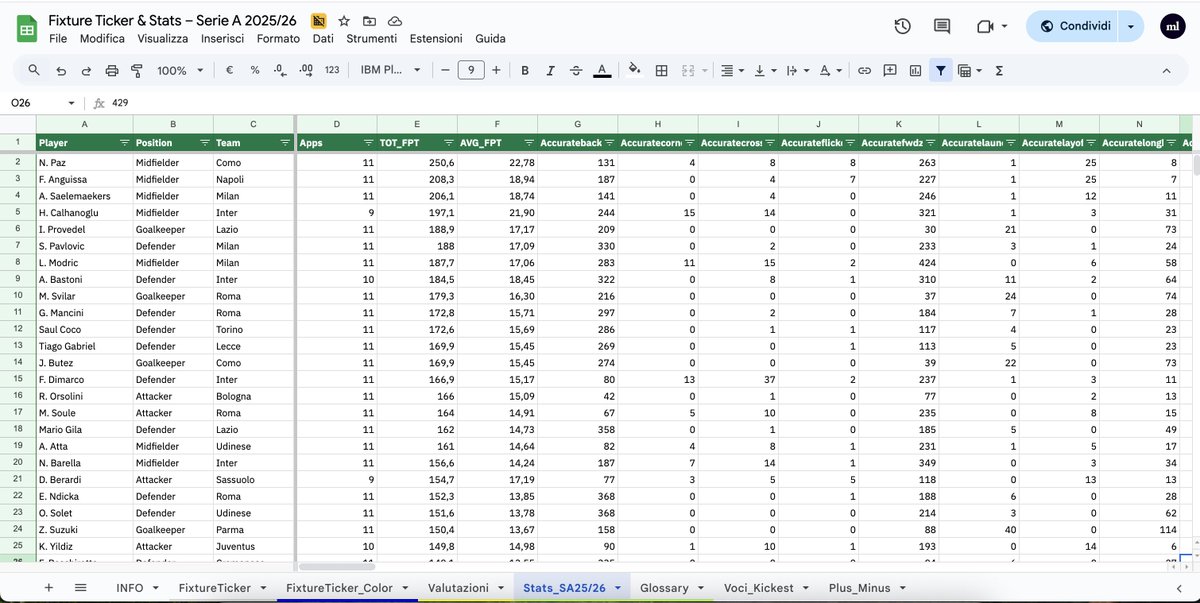View cloud document status
Viewport: 1200px width, 603px height.
pos(395,20)
